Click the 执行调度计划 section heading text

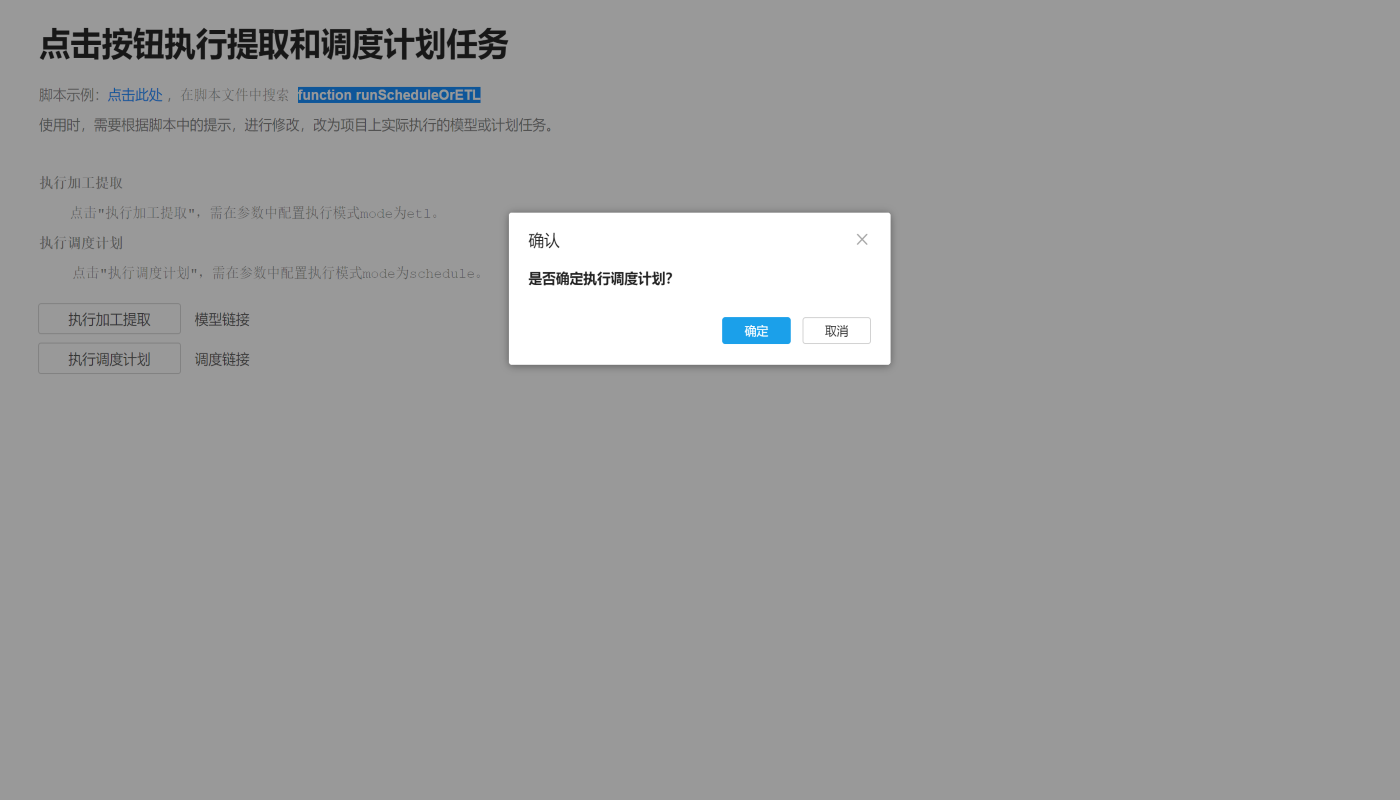81,243
